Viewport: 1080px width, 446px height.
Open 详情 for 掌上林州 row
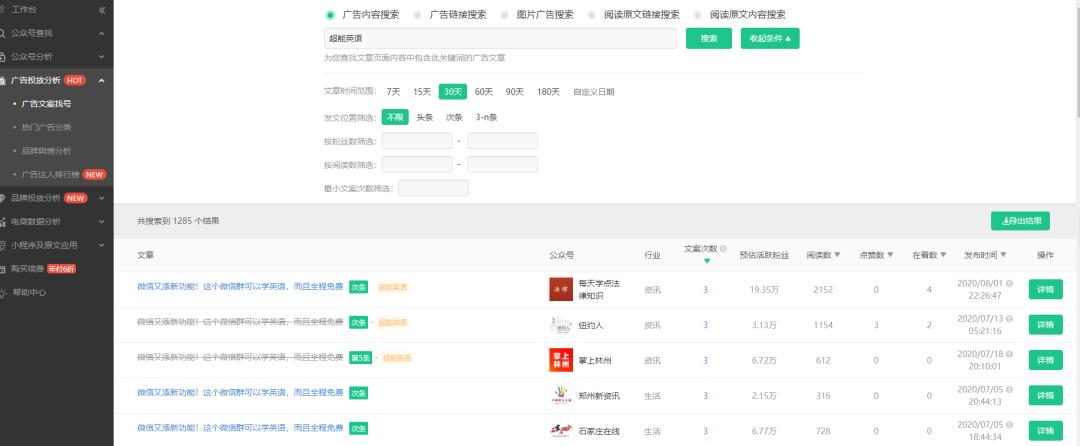(x=1046, y=360)
